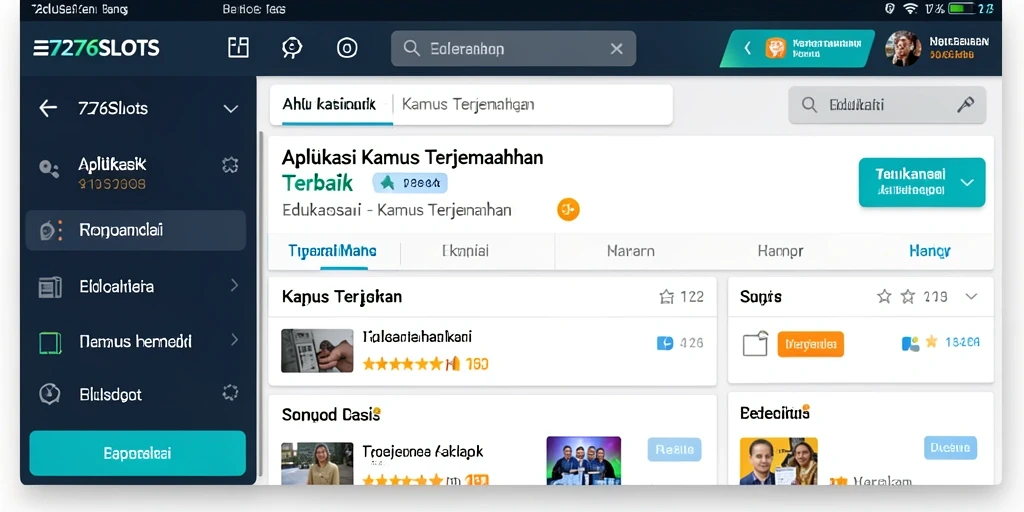Click the Wi-Fi icon in status bar
The image size is (1024, 512).
click(x=910, y=8)
